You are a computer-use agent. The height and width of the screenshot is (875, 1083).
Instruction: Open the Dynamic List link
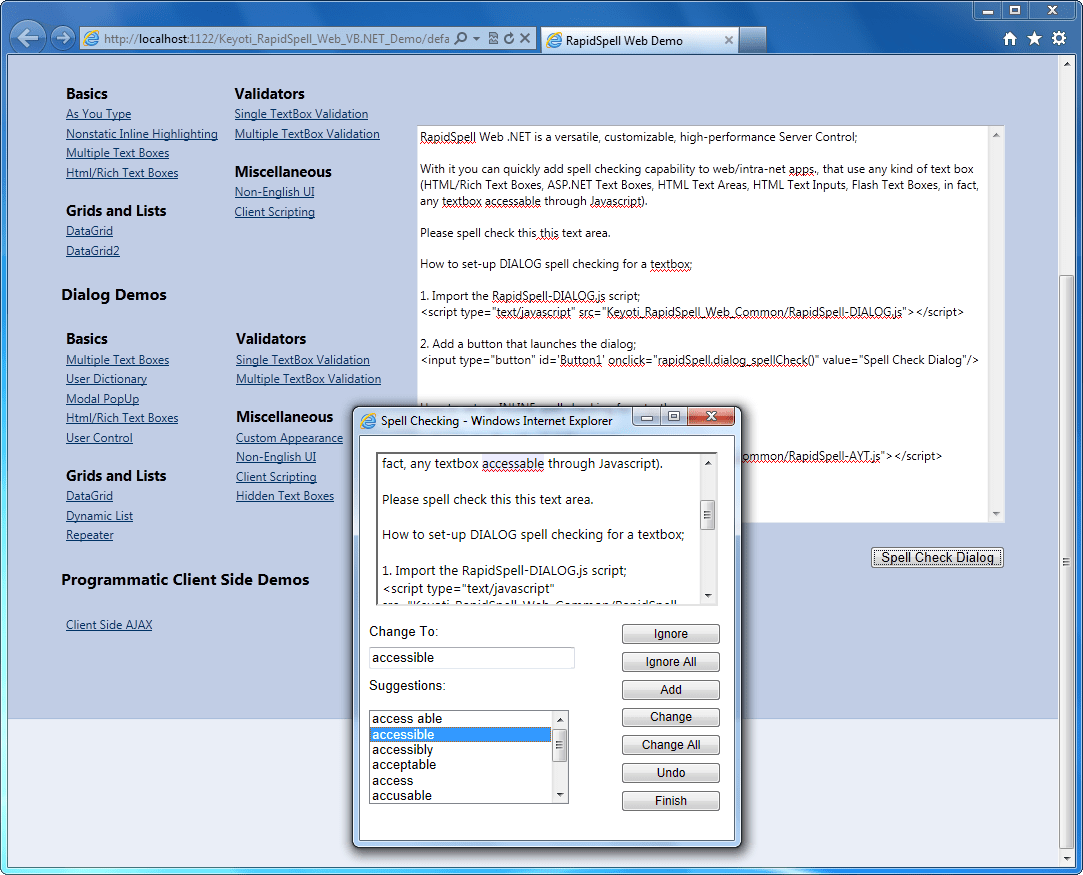point(99,516)
